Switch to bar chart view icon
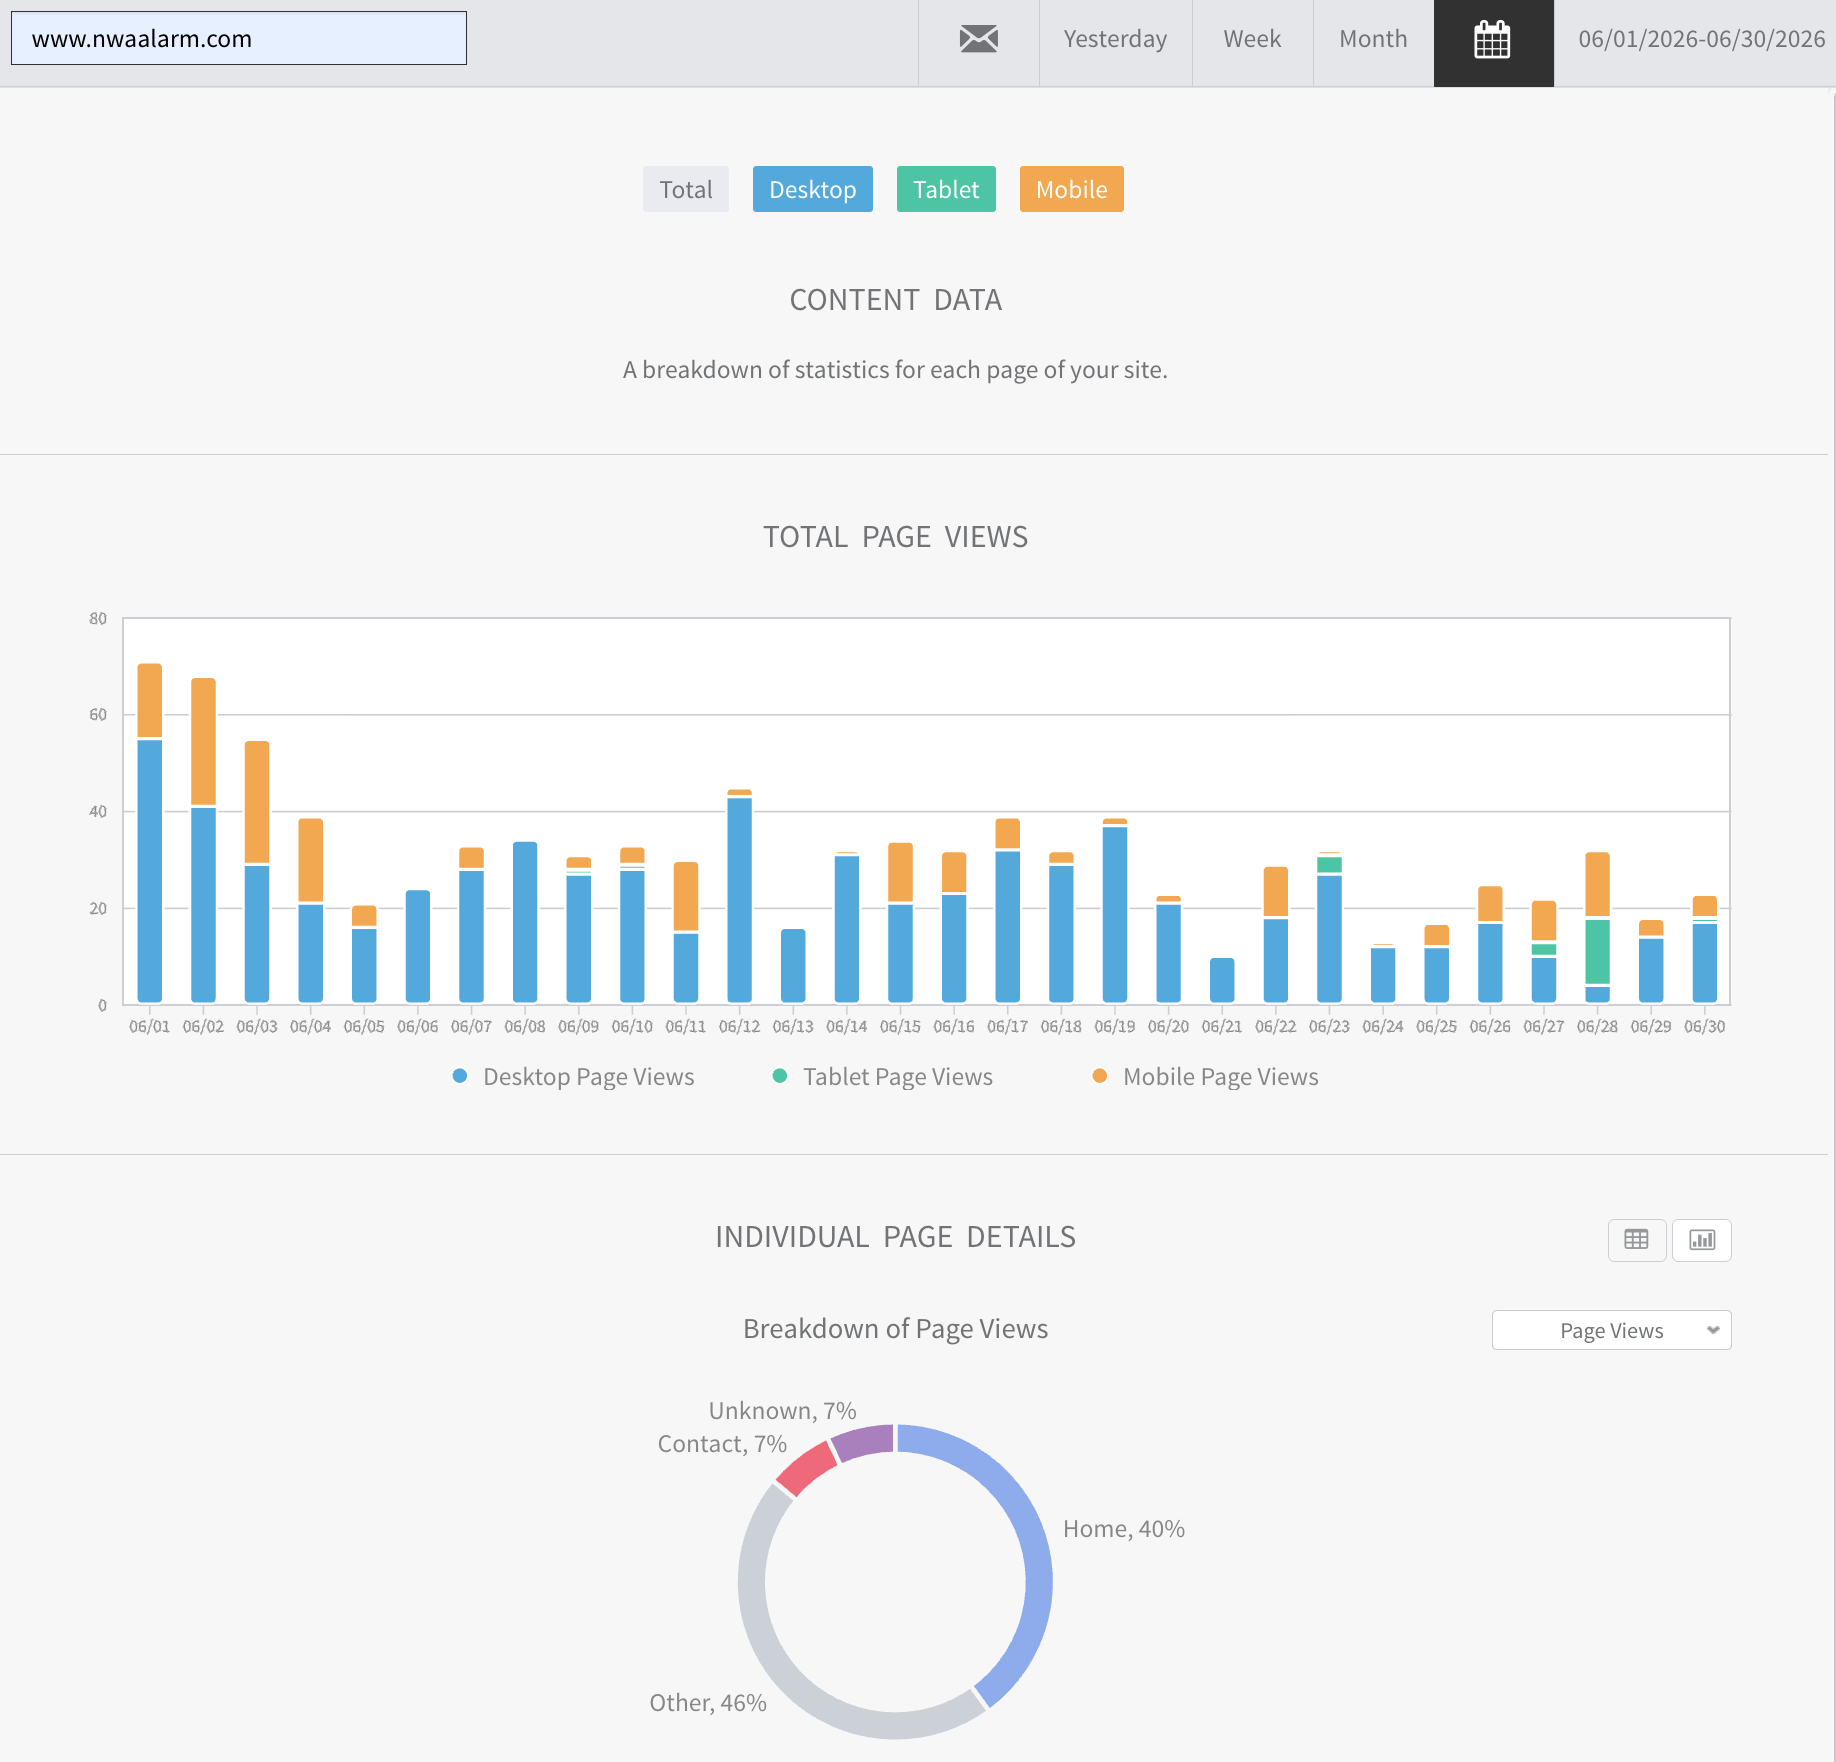1836x1762 pixels. tap(1702, 1240)
